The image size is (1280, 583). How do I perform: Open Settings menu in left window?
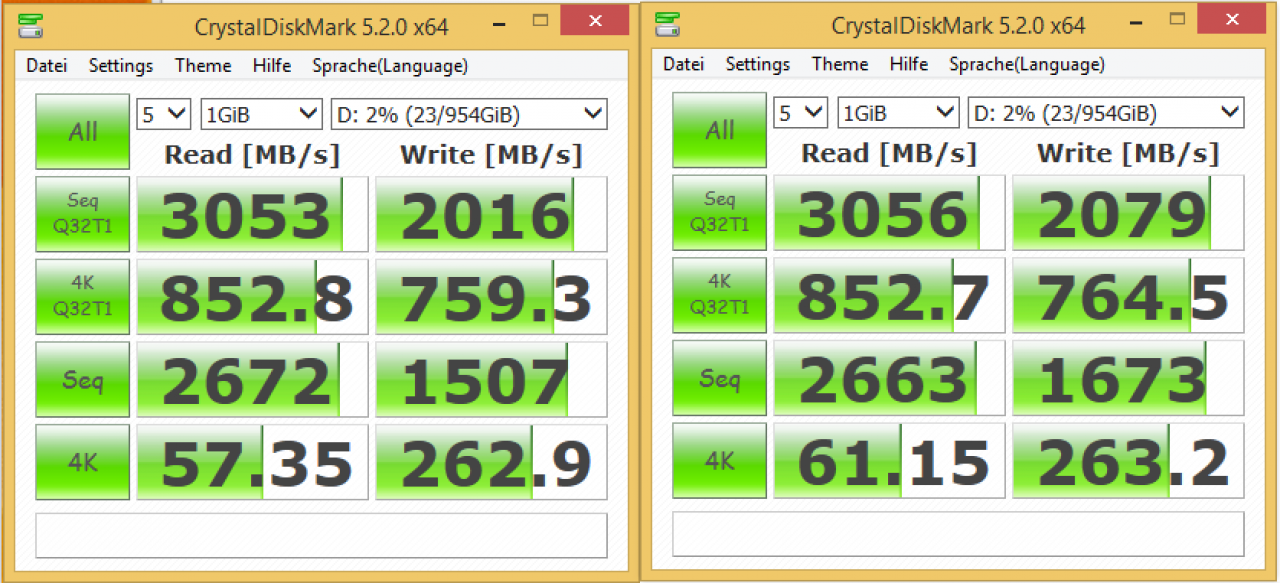click(x=121, y=66)
